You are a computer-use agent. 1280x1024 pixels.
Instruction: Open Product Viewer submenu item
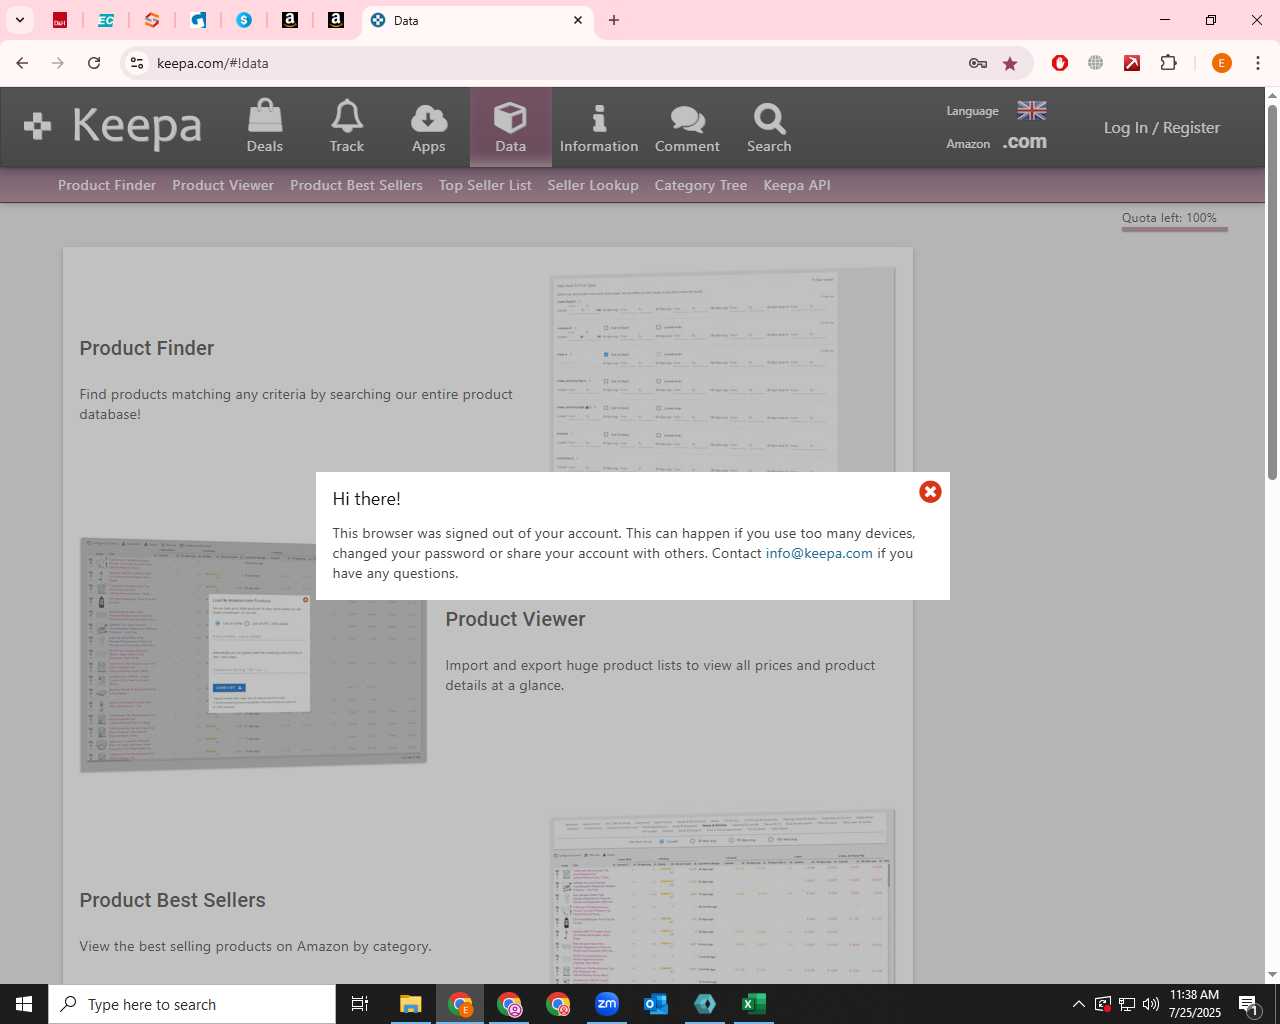223,185
